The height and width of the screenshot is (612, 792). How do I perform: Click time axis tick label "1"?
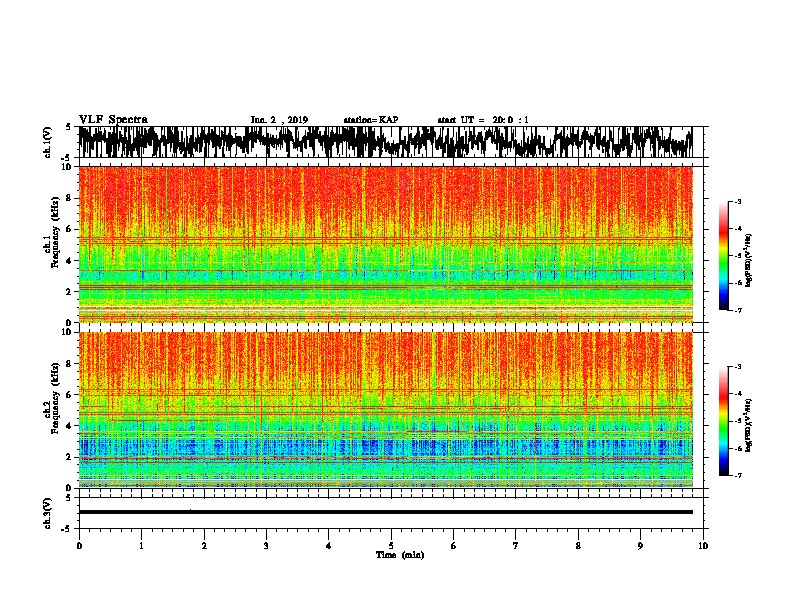coord(141,546)
